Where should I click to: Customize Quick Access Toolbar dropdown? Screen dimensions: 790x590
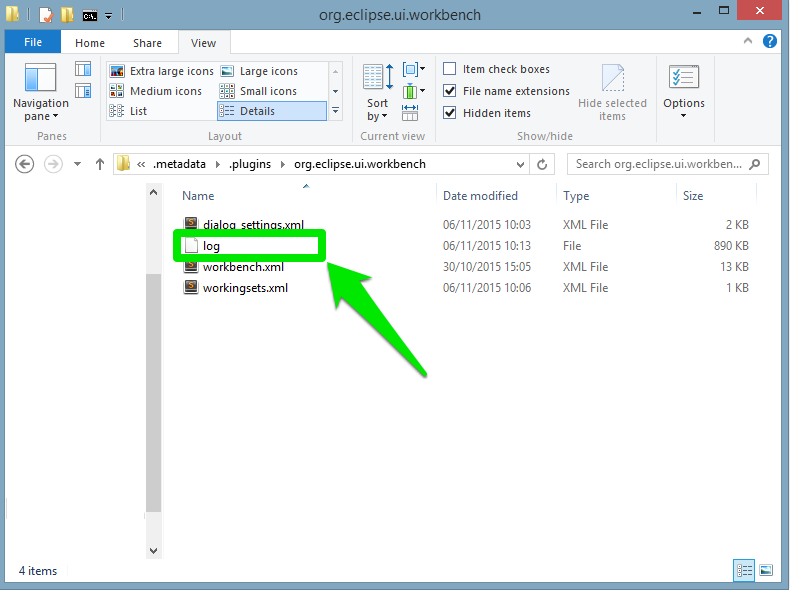[108, 16]
